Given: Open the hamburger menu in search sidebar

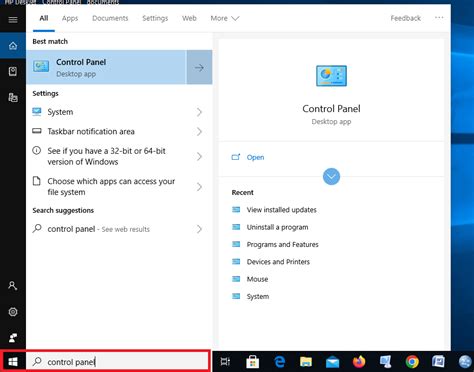Looking at the screenshot, I should [x=13, y=20].
